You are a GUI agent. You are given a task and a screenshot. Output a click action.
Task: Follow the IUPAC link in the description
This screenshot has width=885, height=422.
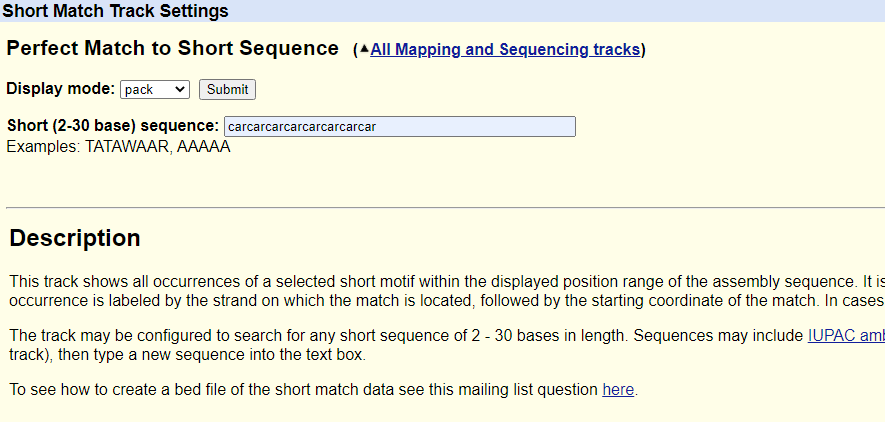845,336
